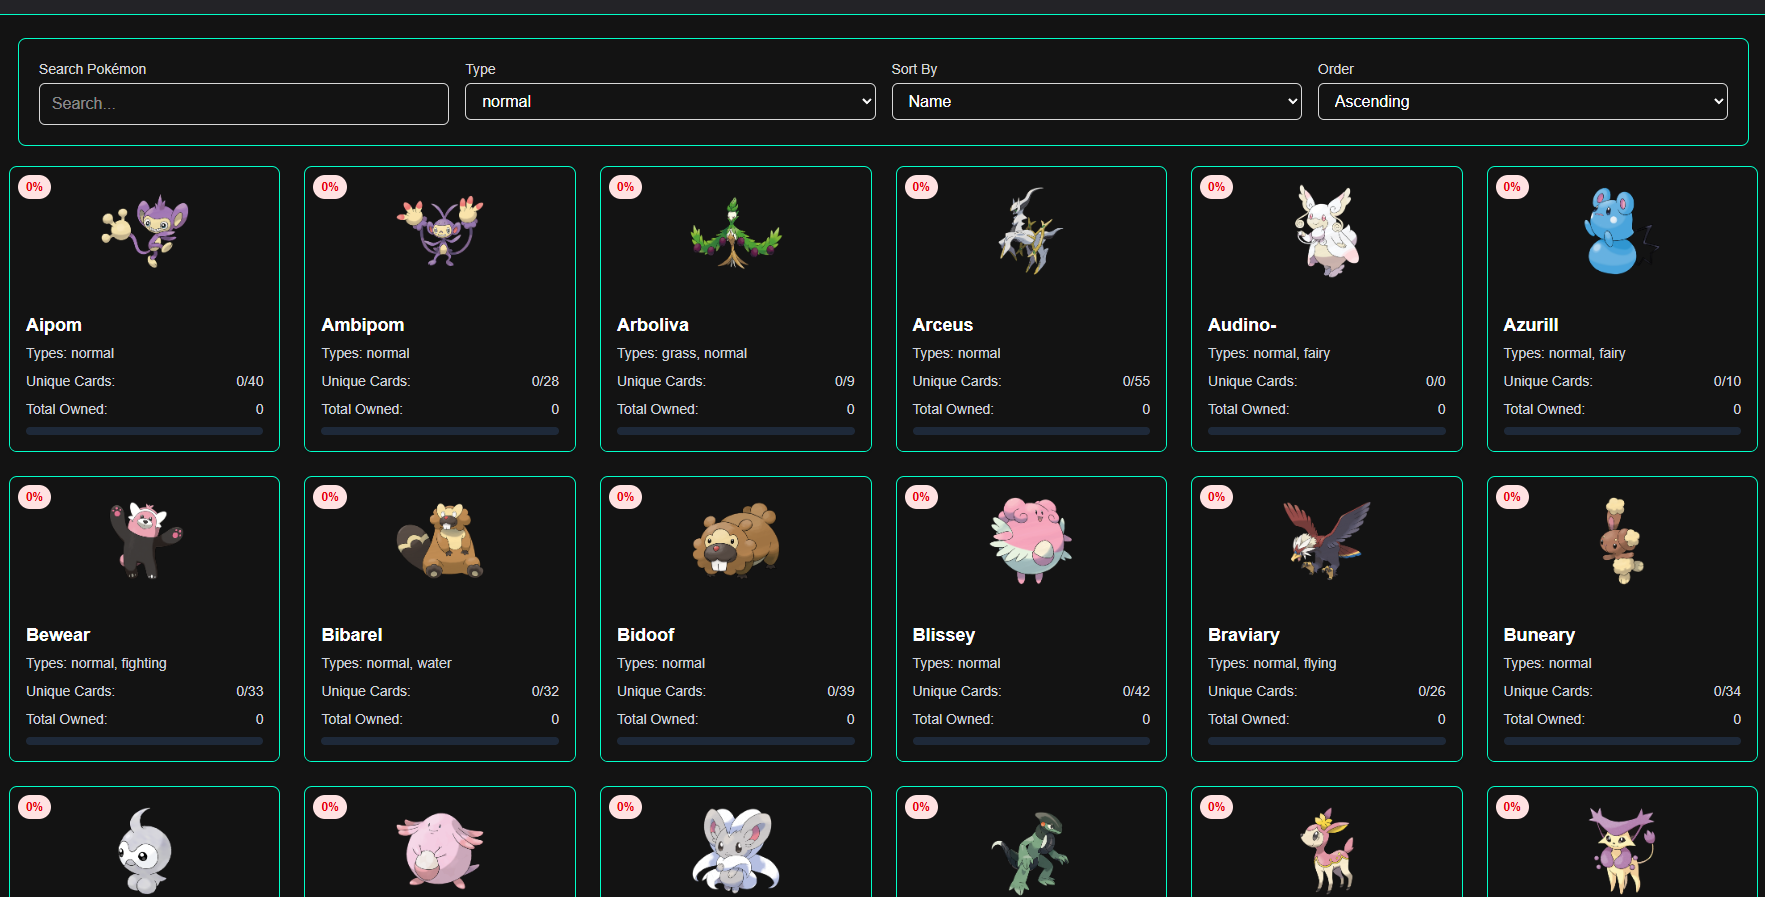Open the Blissey card title

coord(943,635)
